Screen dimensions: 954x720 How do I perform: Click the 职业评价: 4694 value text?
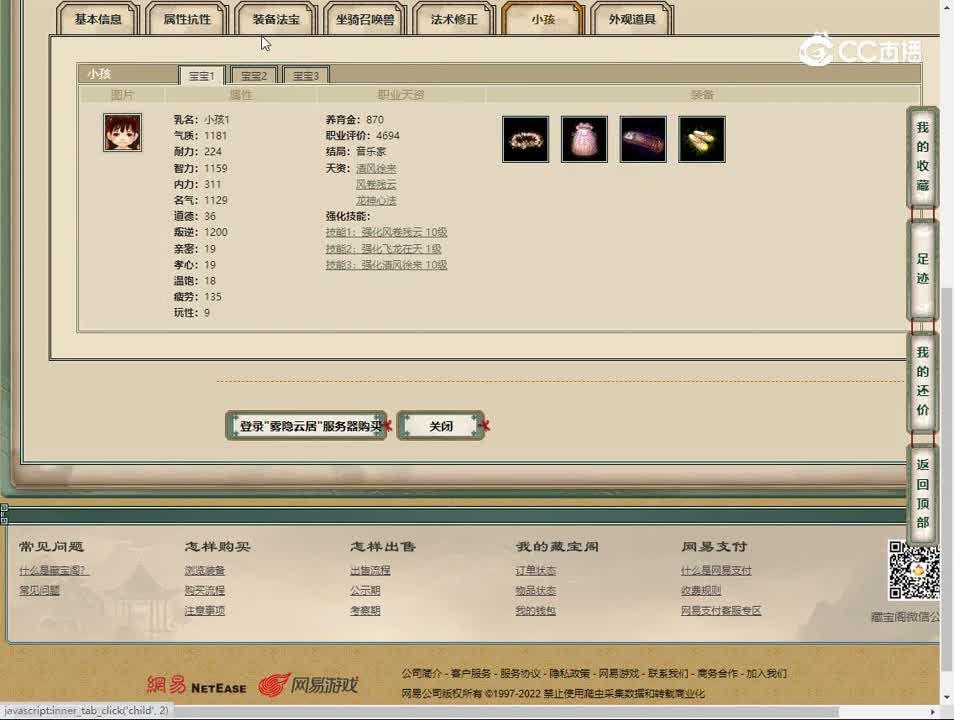point(363,135)
